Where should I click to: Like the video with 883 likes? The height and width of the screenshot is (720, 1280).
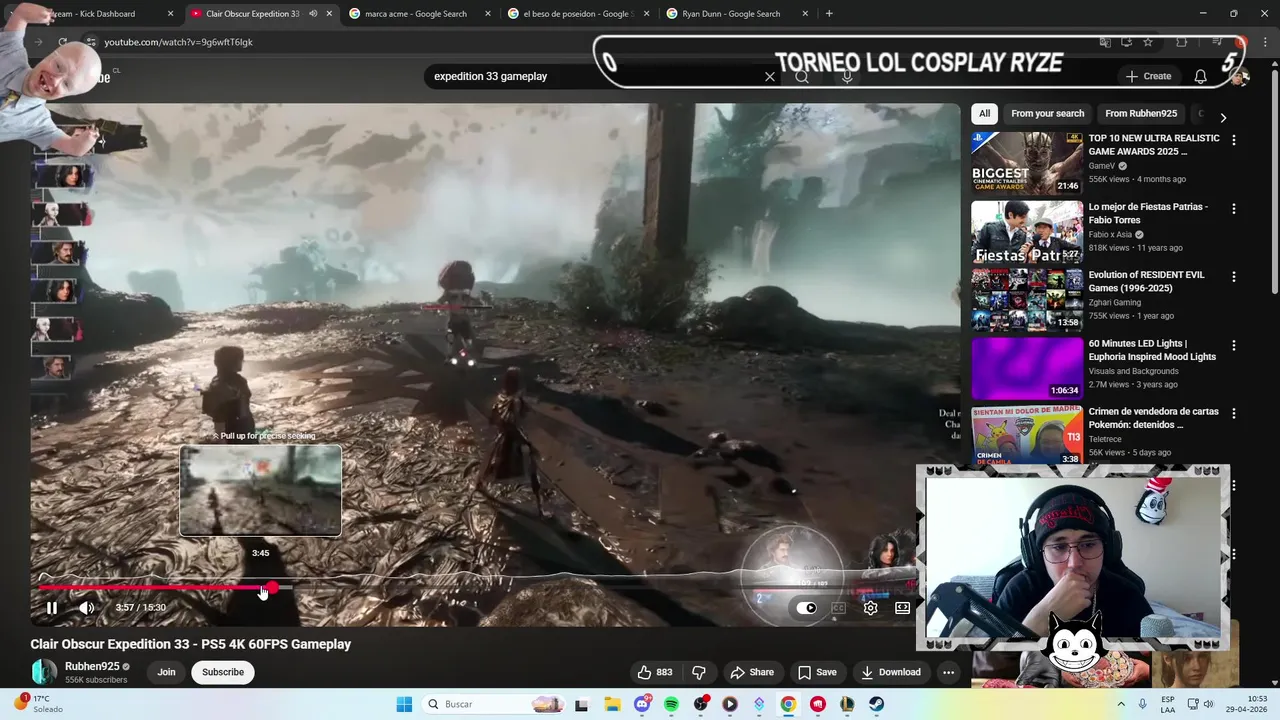(x=655, y=672)
